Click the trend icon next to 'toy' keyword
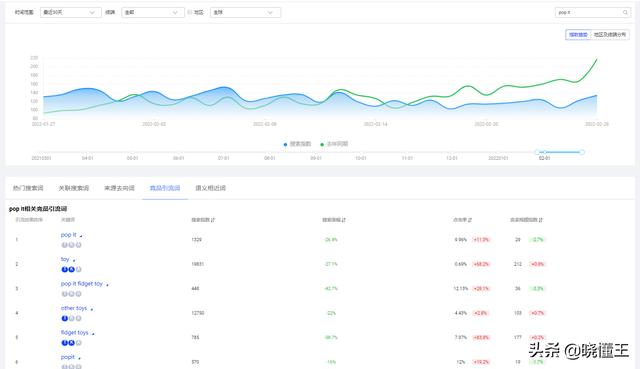This screenshot has width=640, height=369. pyautogui.click(x=74, y=260)
